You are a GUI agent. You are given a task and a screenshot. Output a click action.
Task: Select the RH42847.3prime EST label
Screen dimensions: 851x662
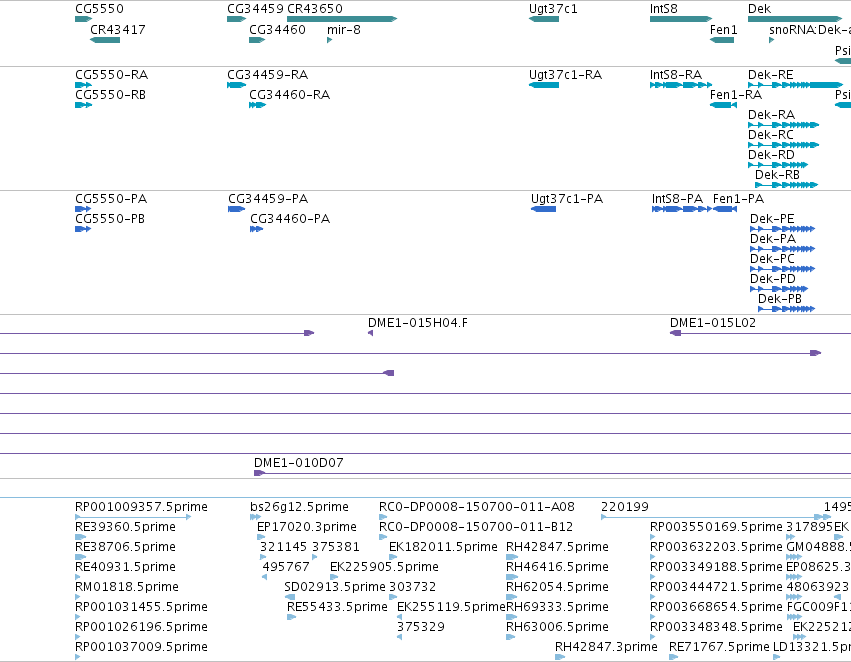tap(606, 647)
